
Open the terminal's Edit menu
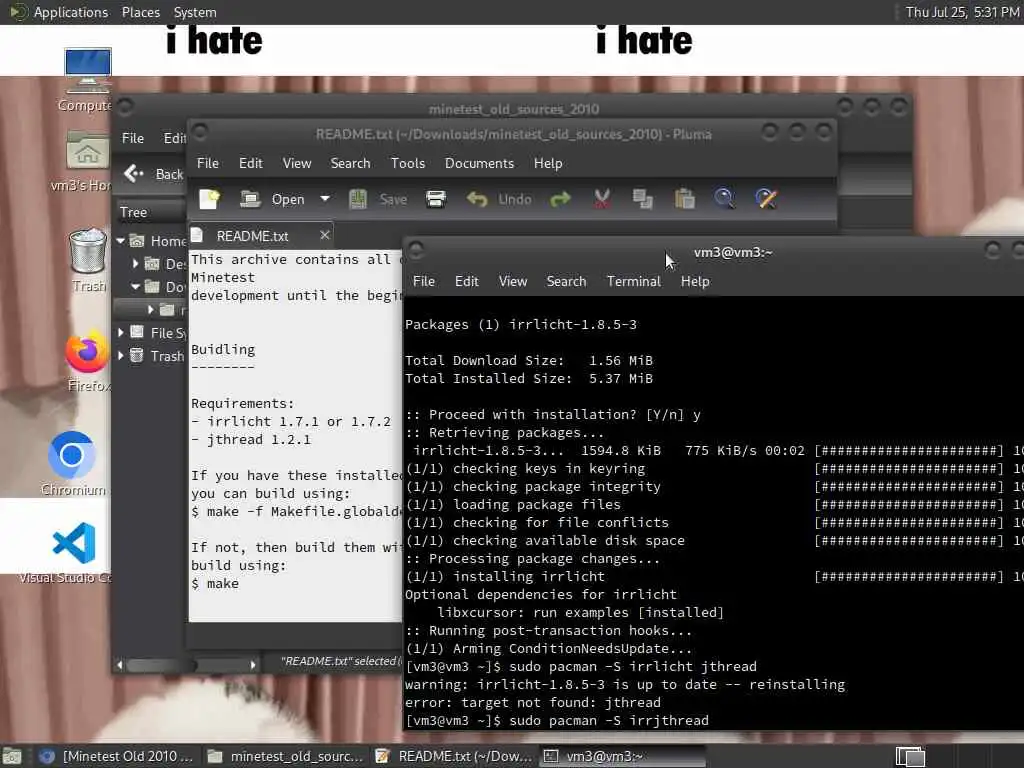(x=466, y=281)
